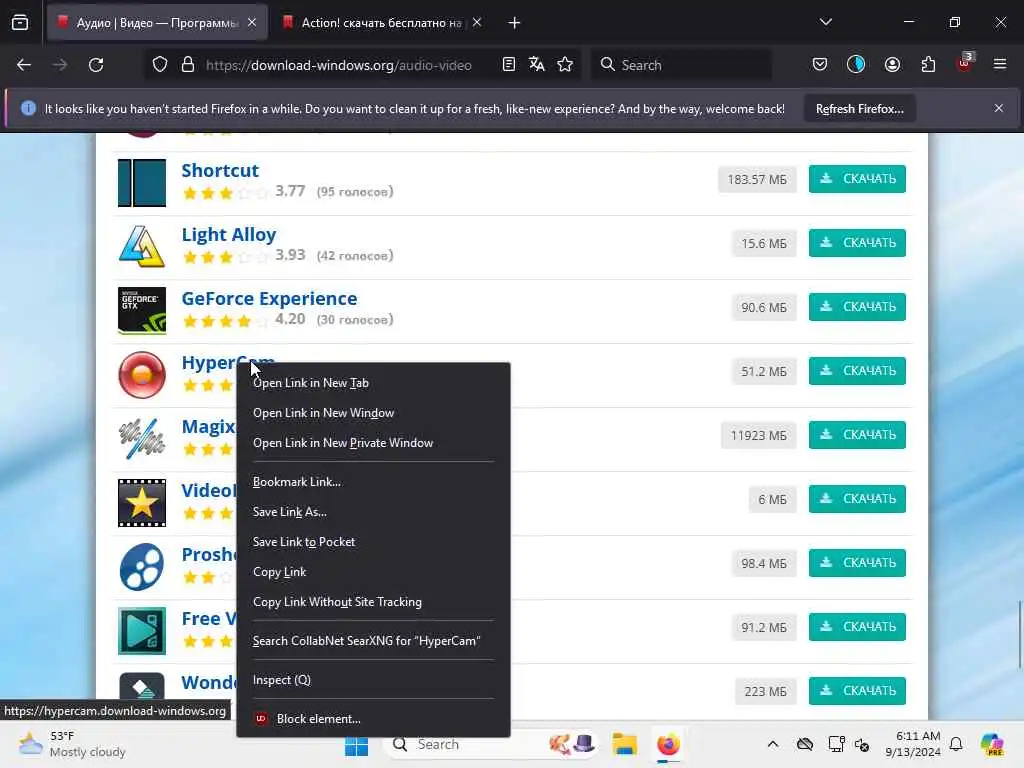
Task: Click СКАЧАТЬ next to 6 МБ
Action: tap(857, 499)
